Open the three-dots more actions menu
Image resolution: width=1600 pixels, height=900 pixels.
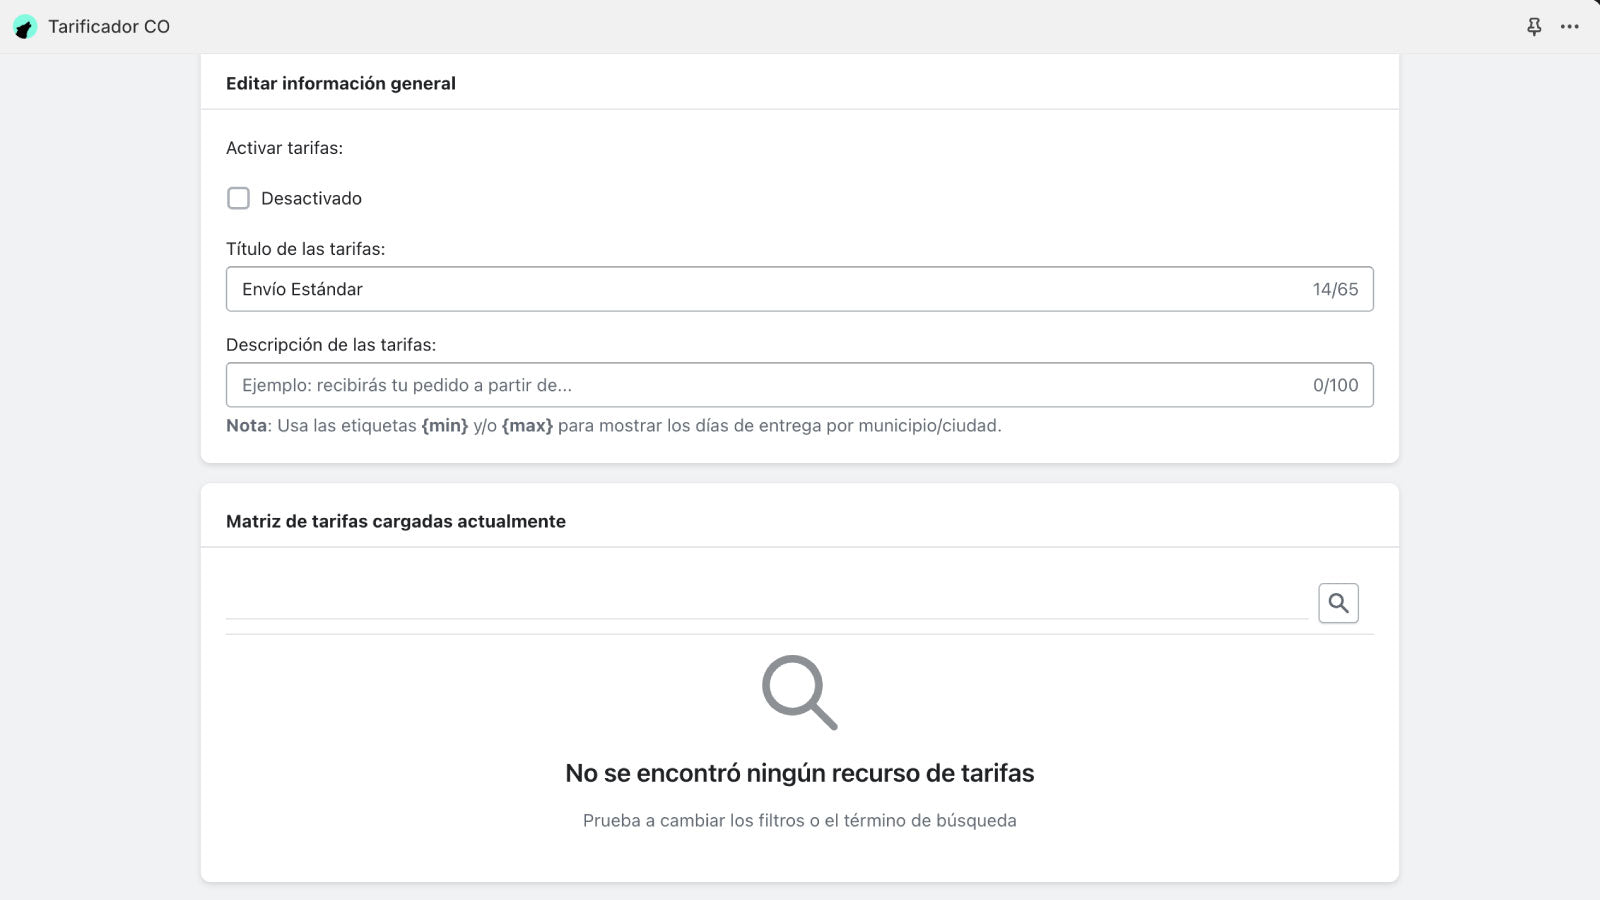(x=1570, y=27)
